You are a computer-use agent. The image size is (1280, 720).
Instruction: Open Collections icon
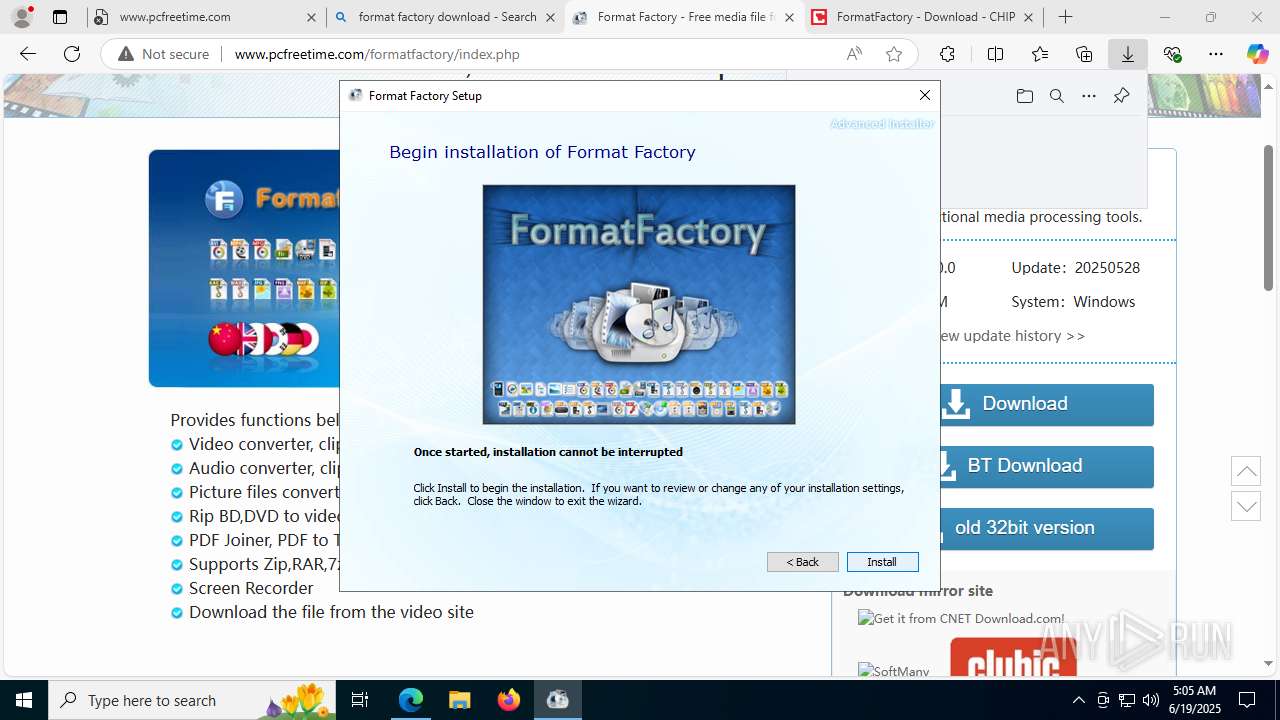1084,54
